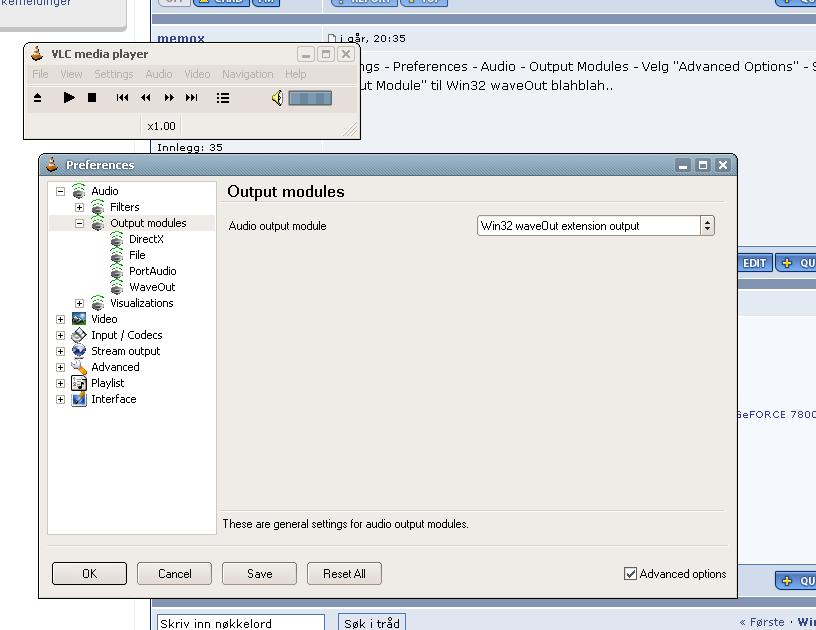Expand the Playlist tree node
Viewport: 816px width, 630px height.
tap(60, 383)
